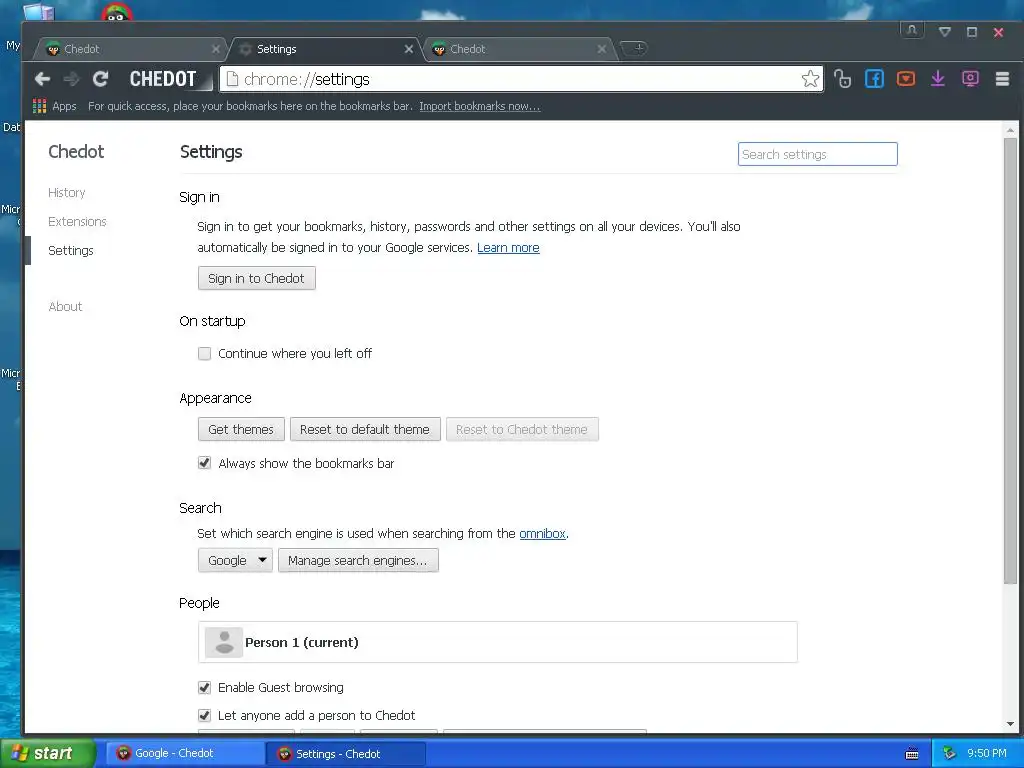The width and height of the screenshot is (1024, 768).
Task: Close the third tab named Chedot
Action: (601, 49)
